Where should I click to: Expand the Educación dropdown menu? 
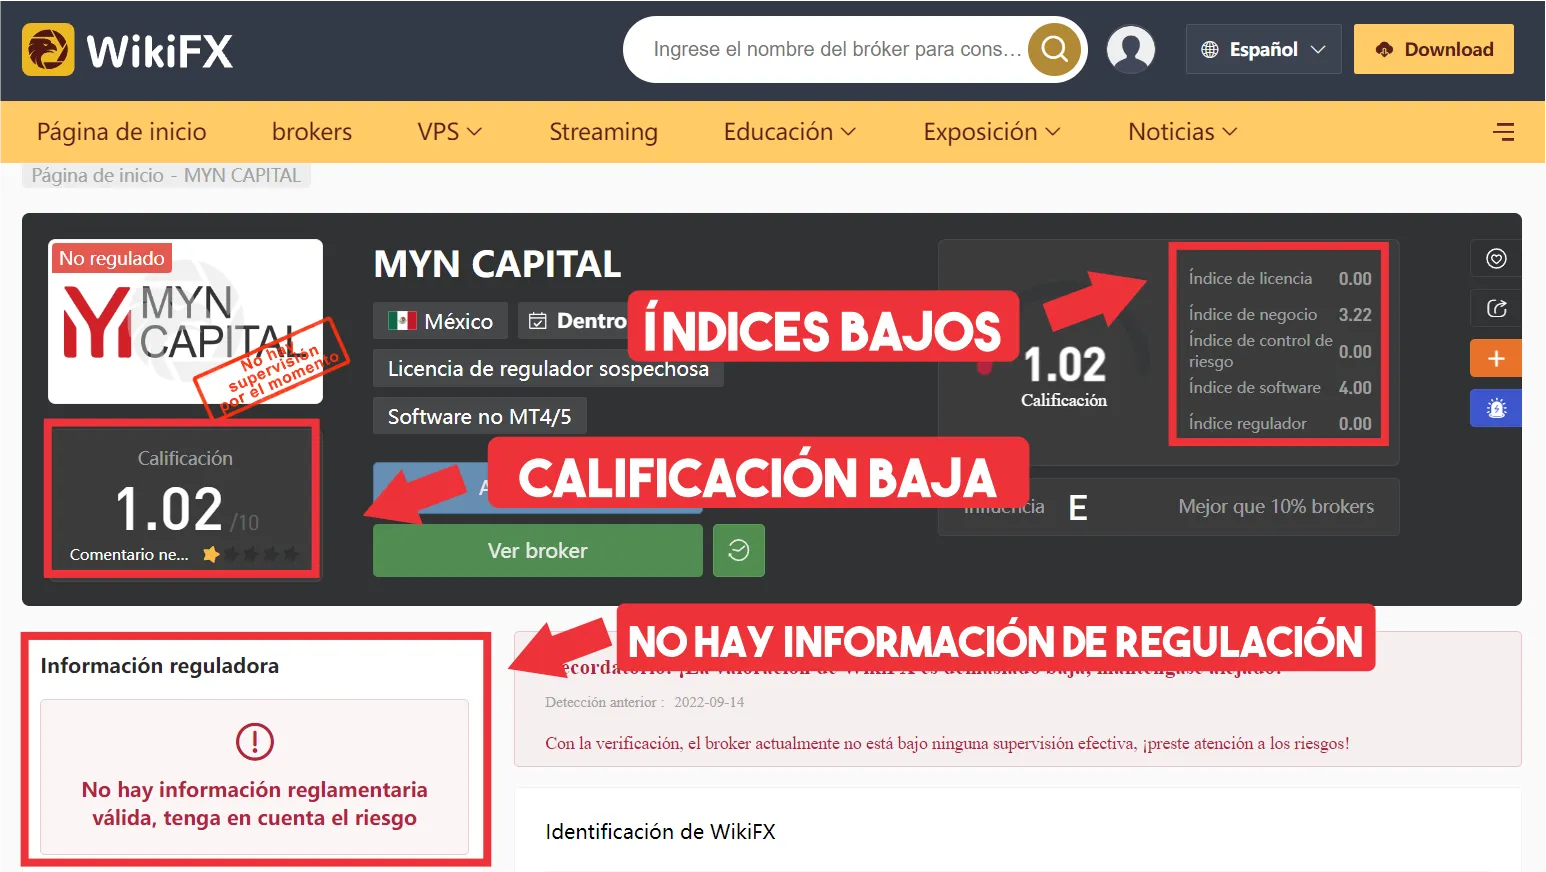(x=790, y=132)
